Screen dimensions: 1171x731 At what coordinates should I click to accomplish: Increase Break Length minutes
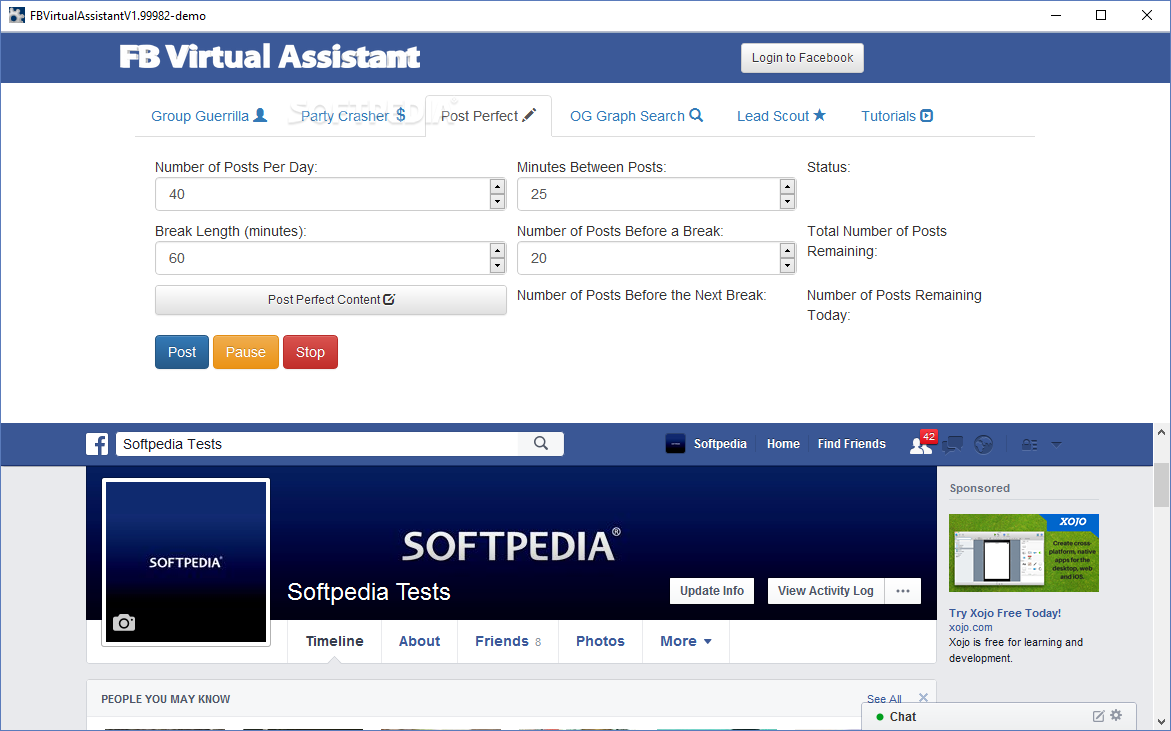click(497, 251)
